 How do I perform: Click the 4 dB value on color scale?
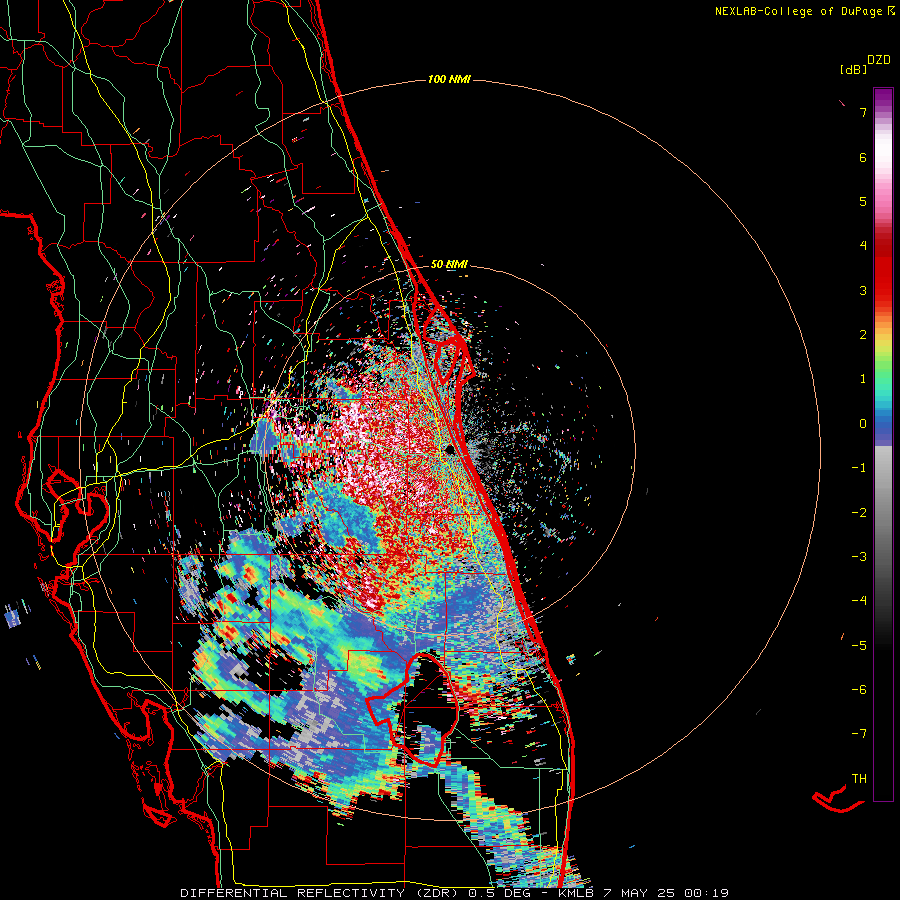coord(863,246)
